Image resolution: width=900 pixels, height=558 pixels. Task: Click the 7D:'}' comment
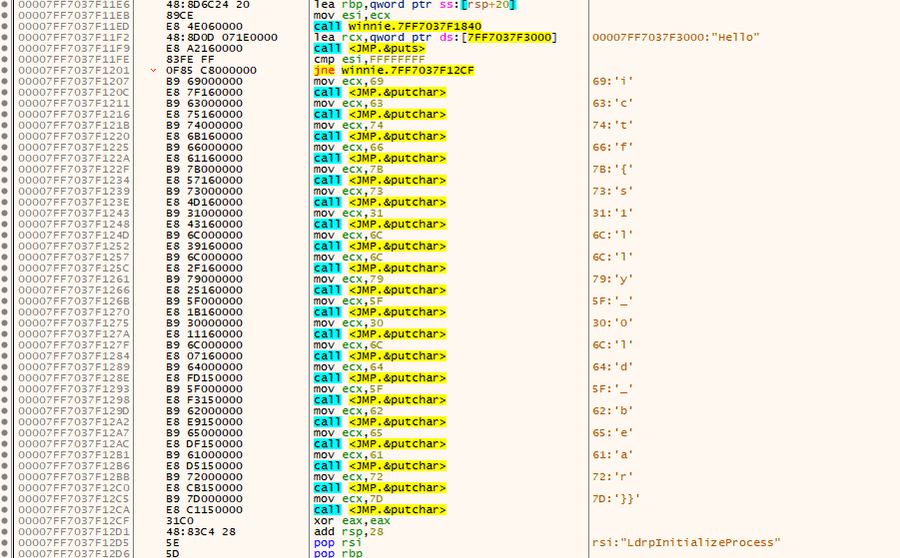coord(616,499)
